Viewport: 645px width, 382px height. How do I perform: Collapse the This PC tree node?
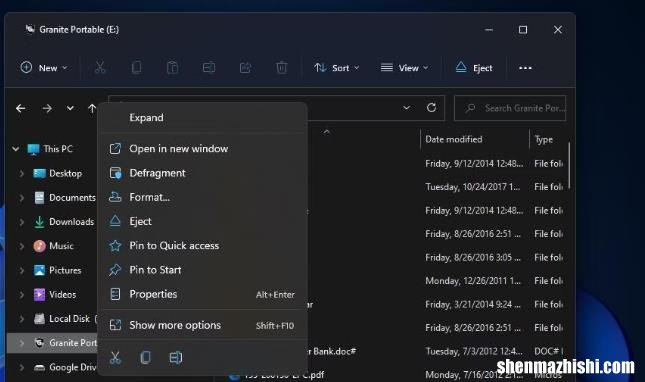tap(16, 149)
